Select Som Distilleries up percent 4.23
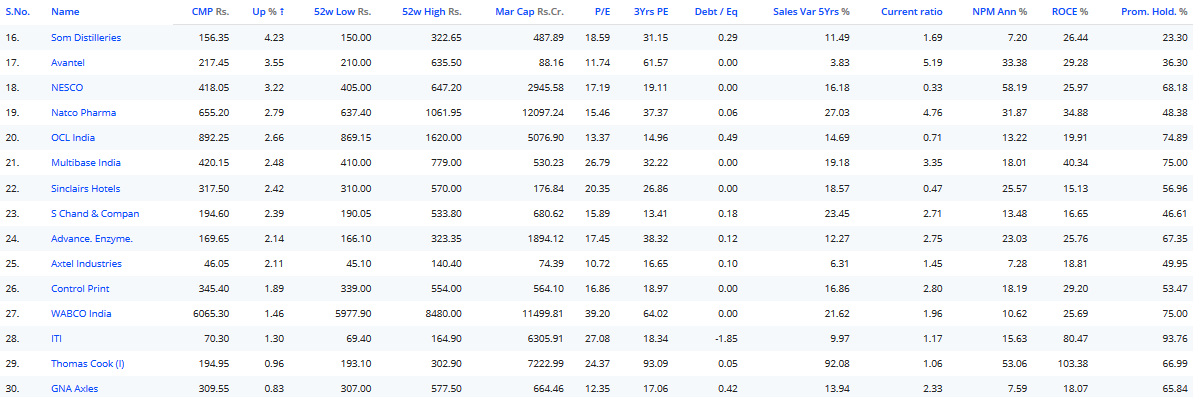Viewport: 1201px width, 397px height. pos(275,37)
